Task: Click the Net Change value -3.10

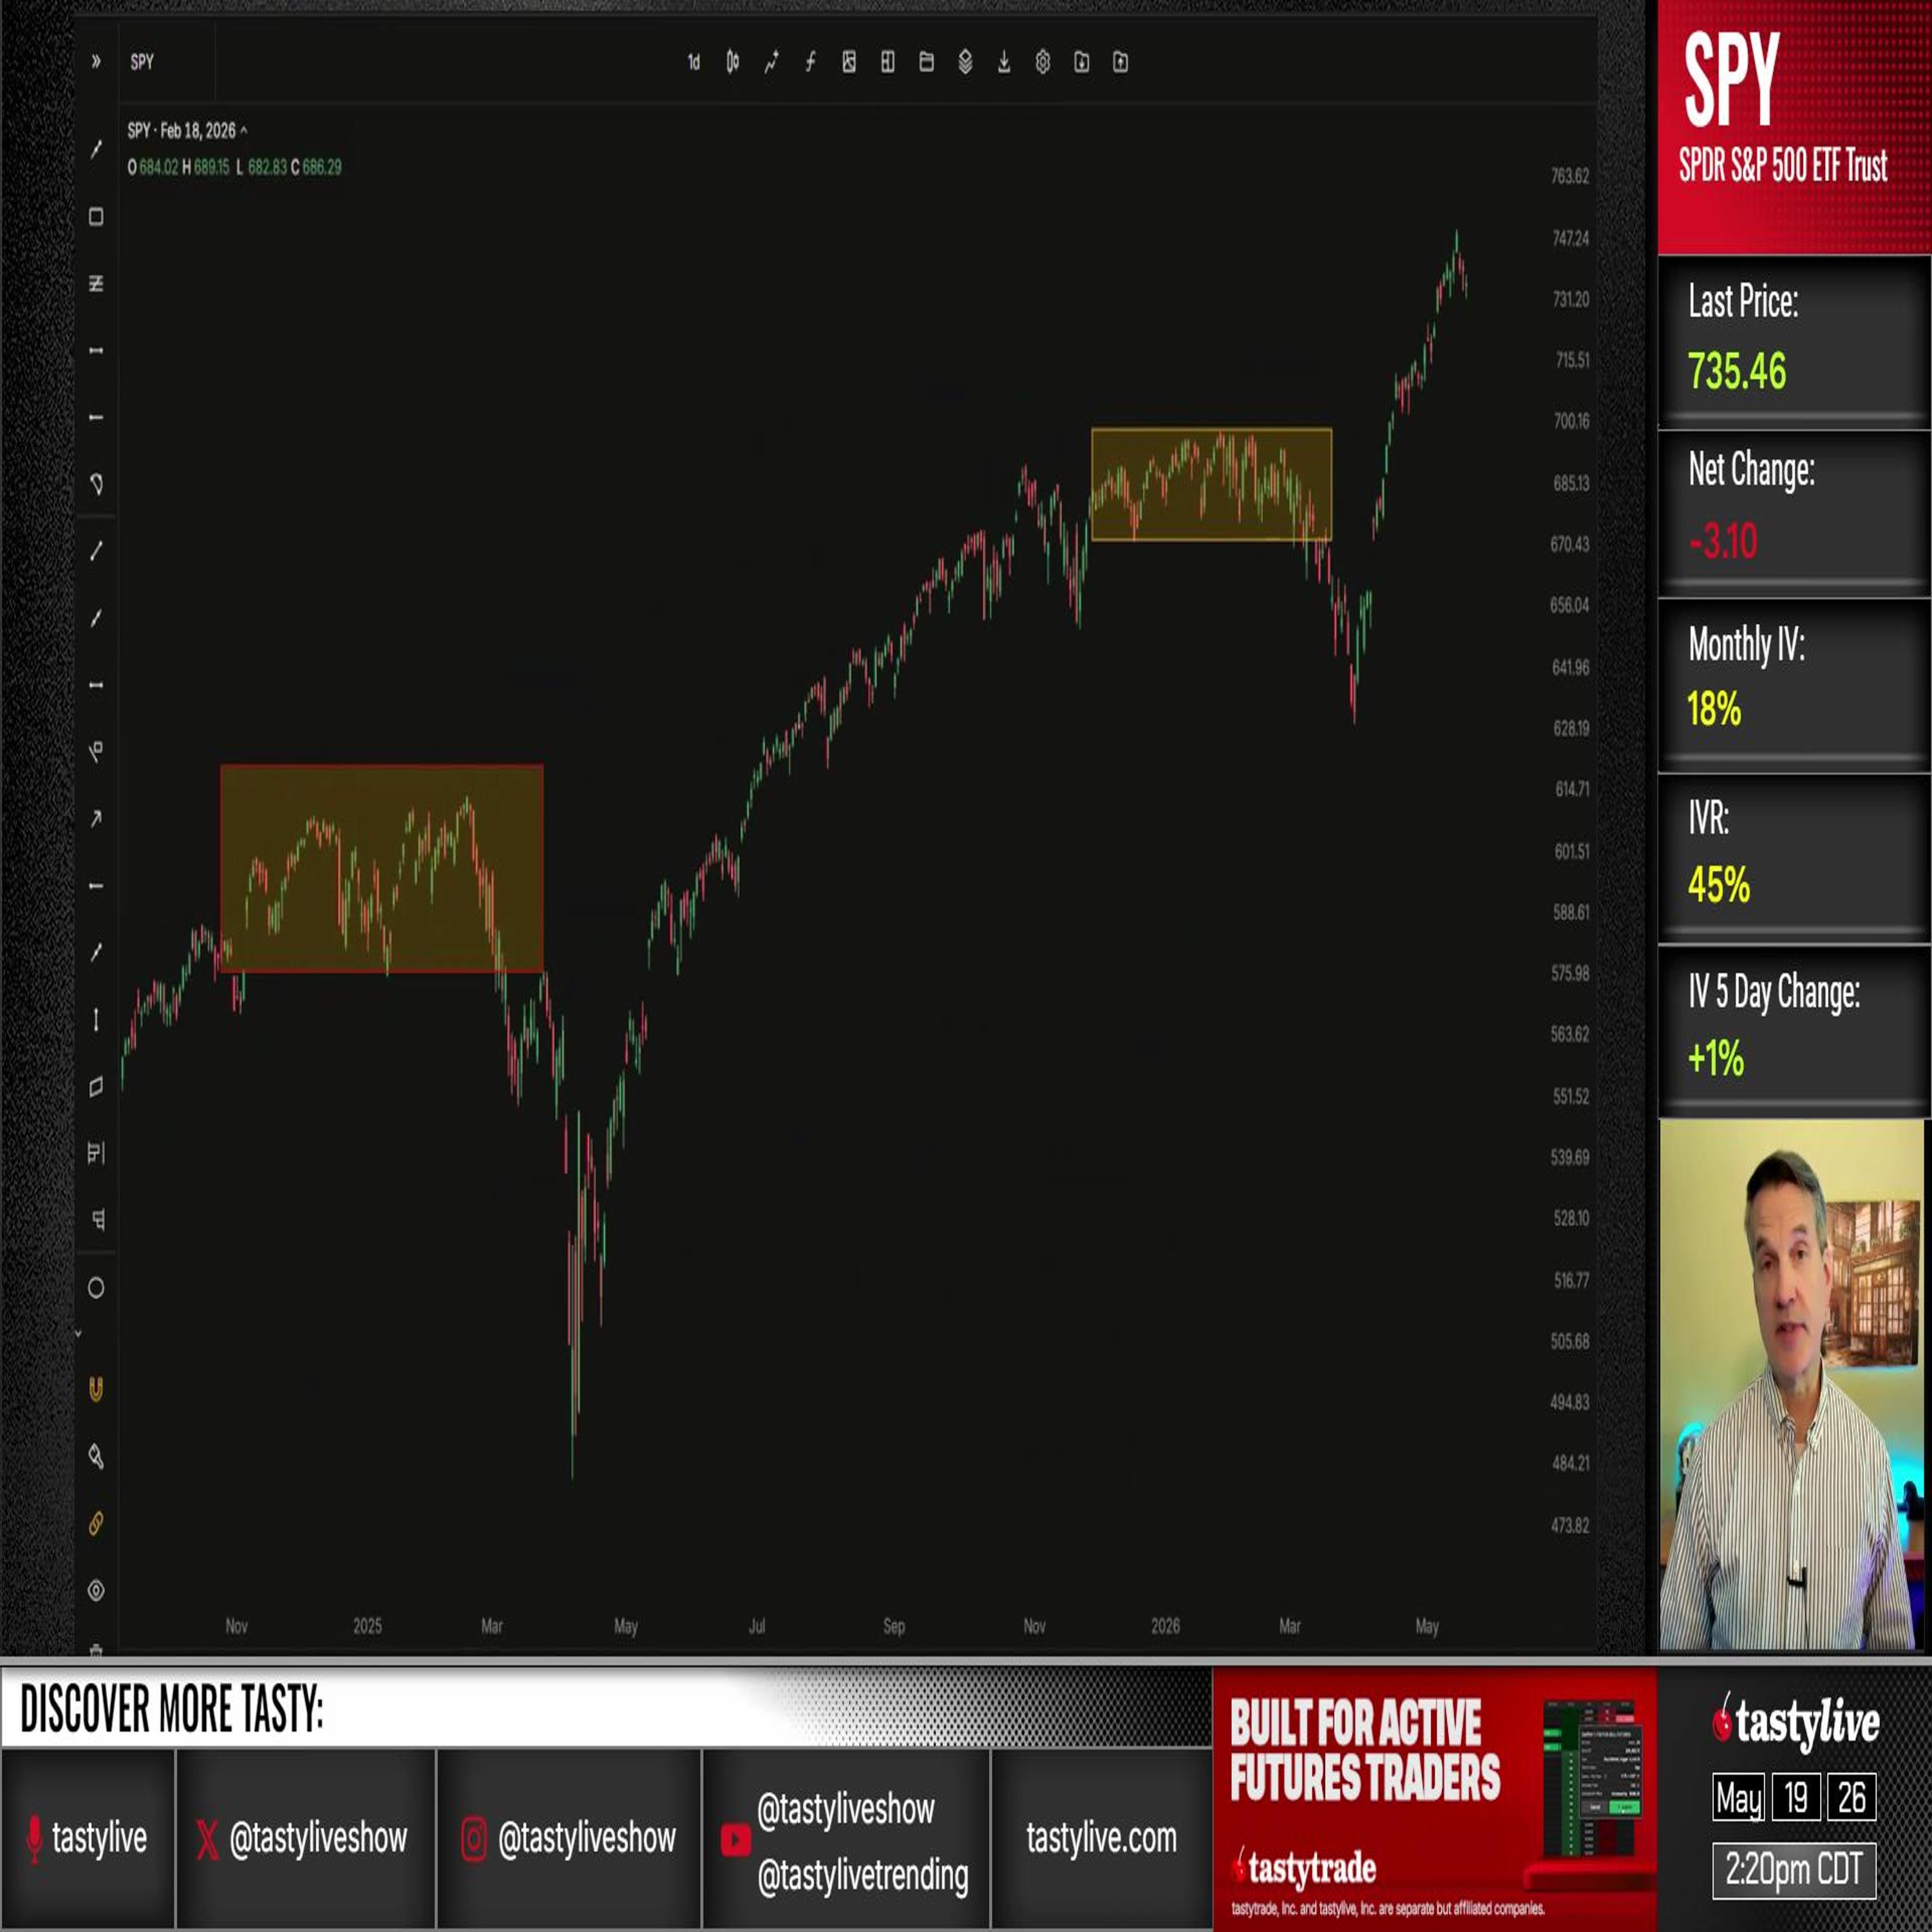Action: click(x=1722, y=541)
